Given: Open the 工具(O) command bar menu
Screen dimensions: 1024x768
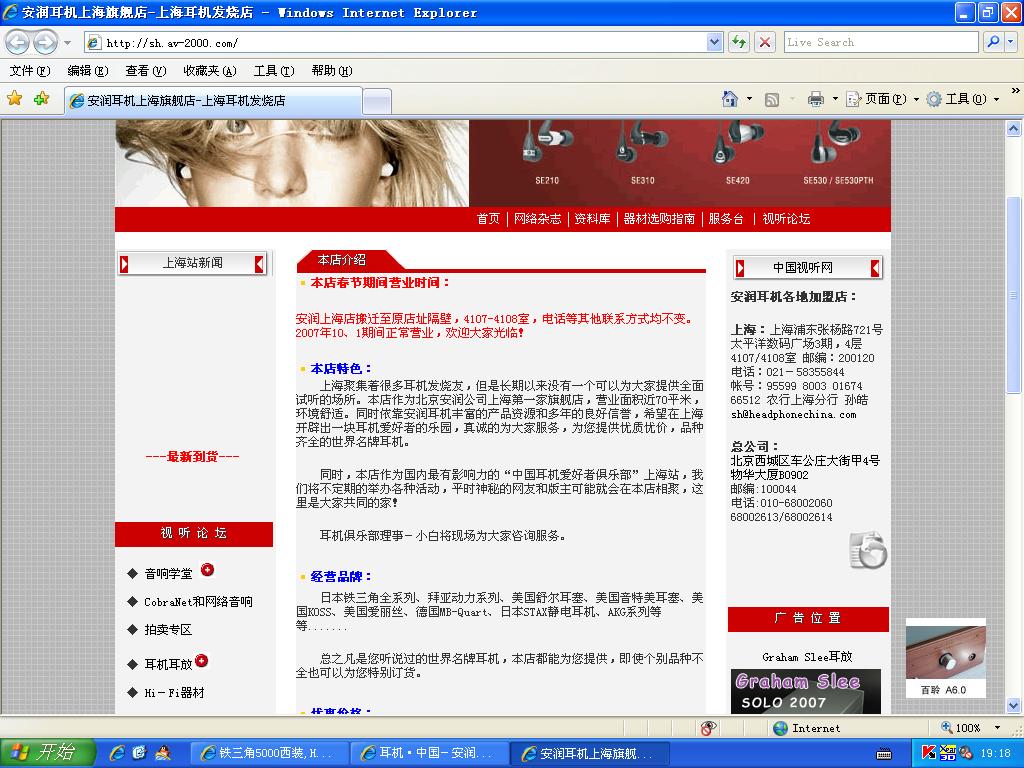Looking at the screenshot, I should click(963, 99).
